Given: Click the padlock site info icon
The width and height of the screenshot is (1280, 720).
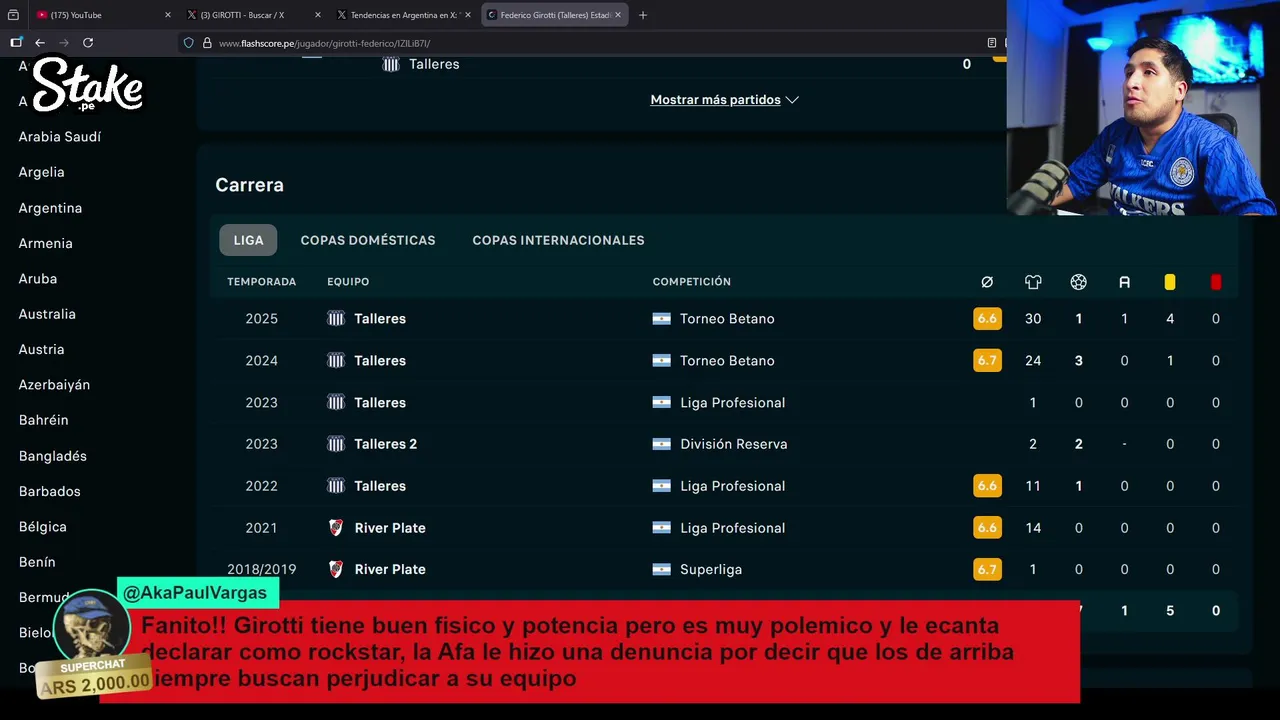Looking at the screenshot, I should tap(207, 43).
